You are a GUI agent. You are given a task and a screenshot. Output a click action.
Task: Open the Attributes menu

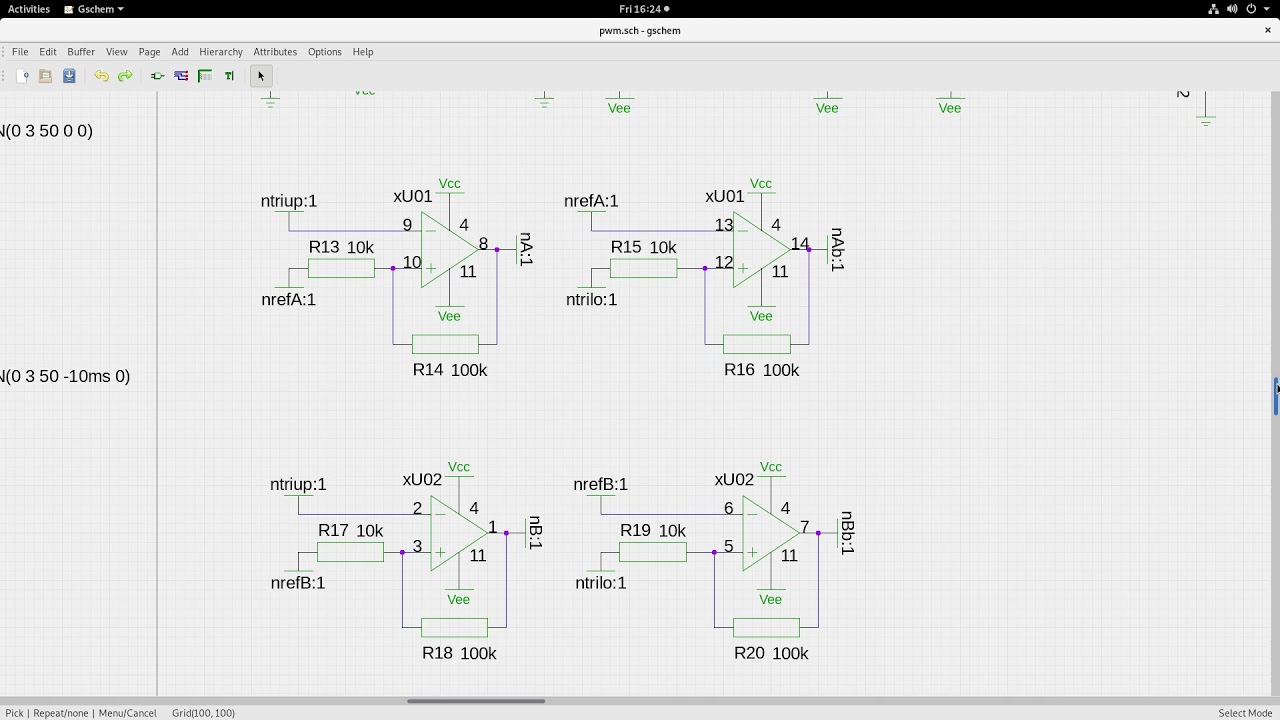275,52
